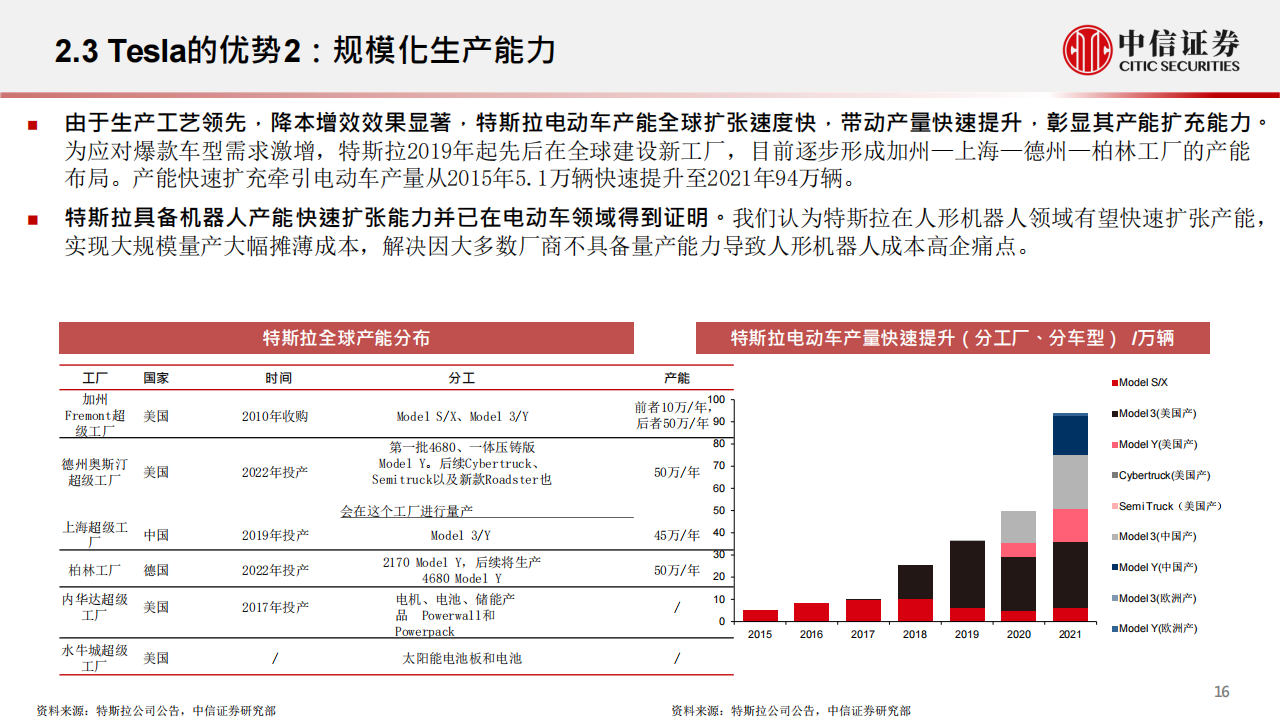1280x720 pixels.
Task: Click the Model Y(中国产) legend label
Action: click(x=1158, y=568)
